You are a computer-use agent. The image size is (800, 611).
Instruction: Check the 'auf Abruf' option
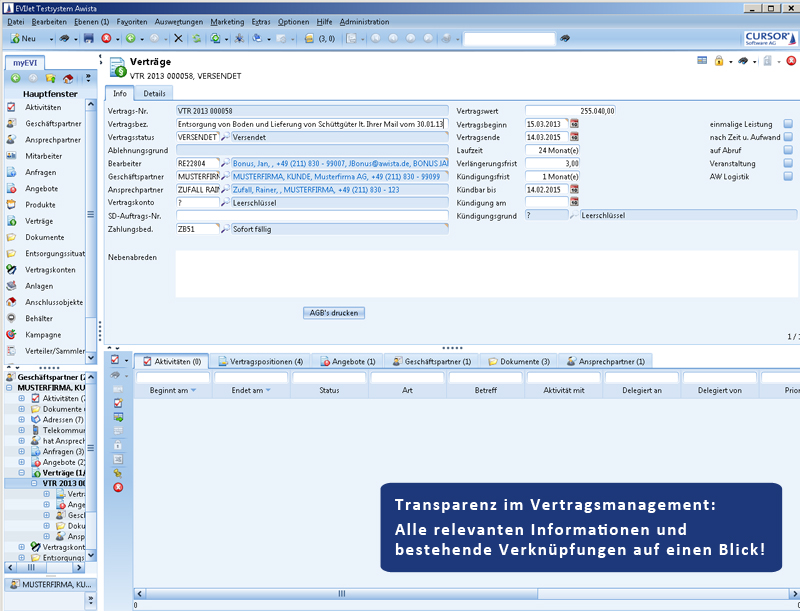click(787, 150)
